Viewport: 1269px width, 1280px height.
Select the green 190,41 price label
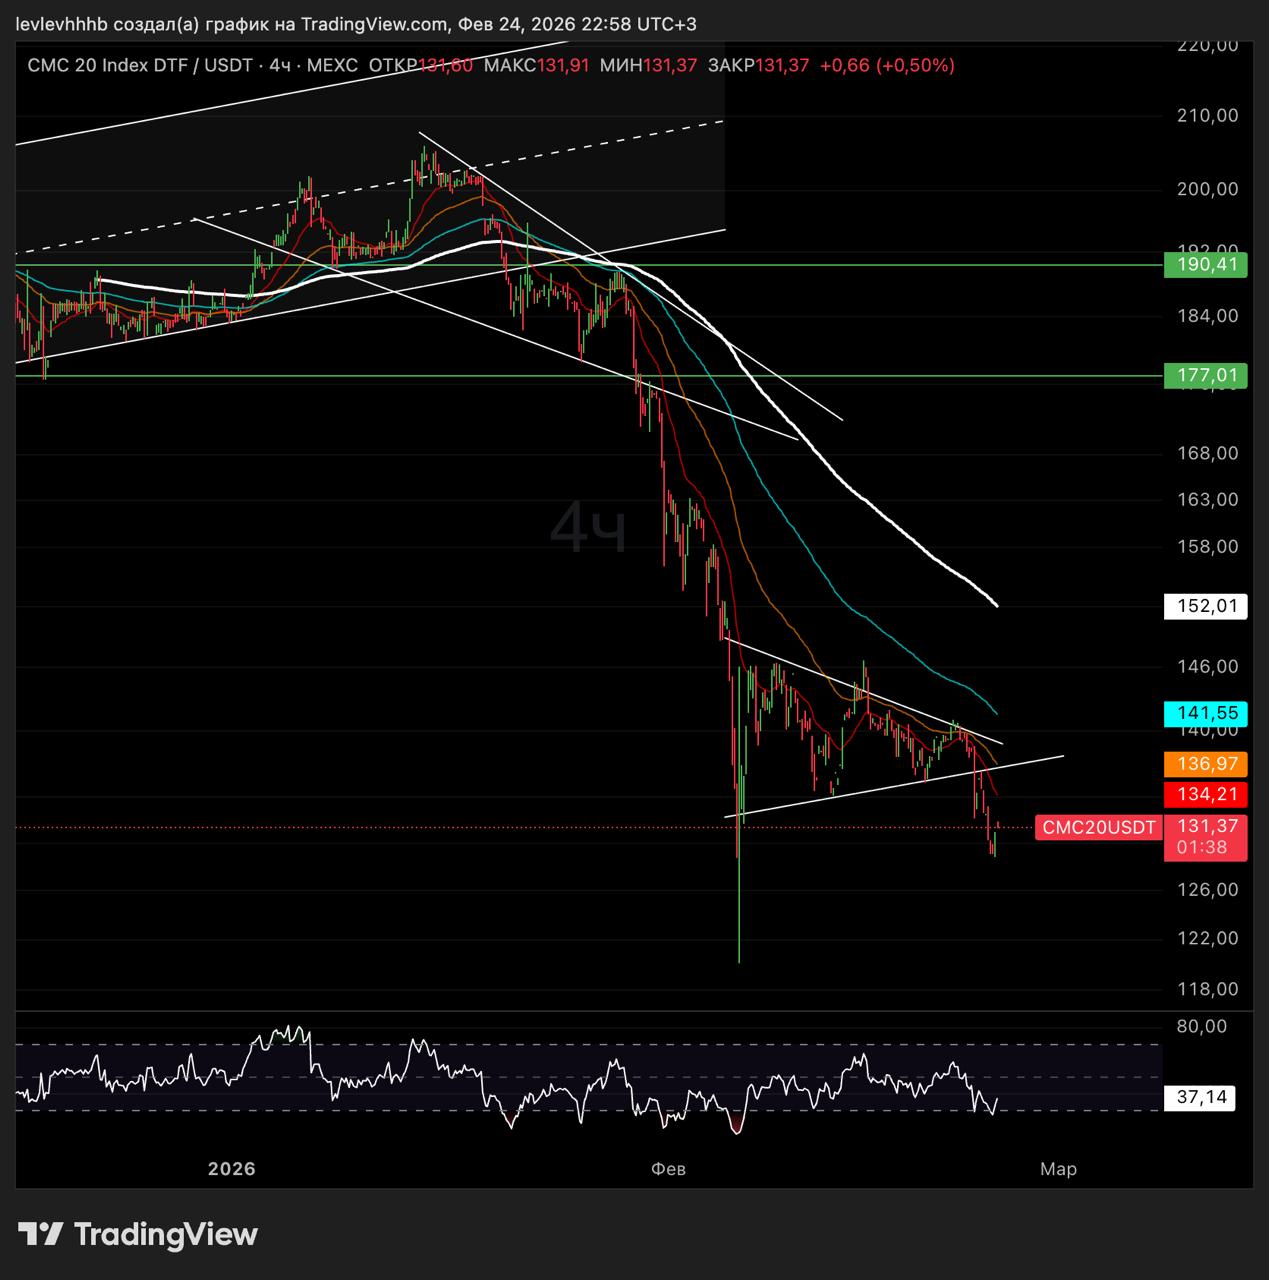1206,265
